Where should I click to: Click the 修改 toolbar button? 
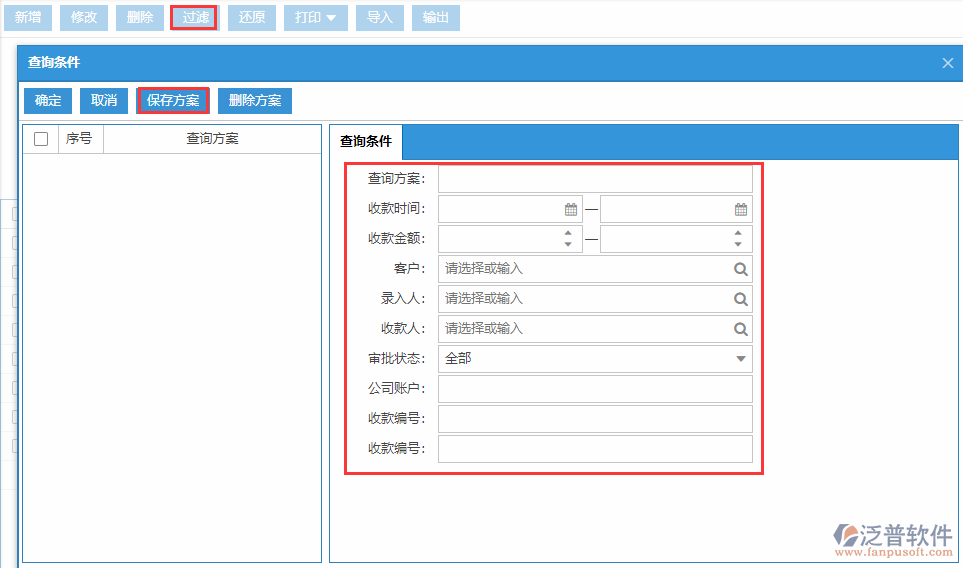click(x=84, y=18)
